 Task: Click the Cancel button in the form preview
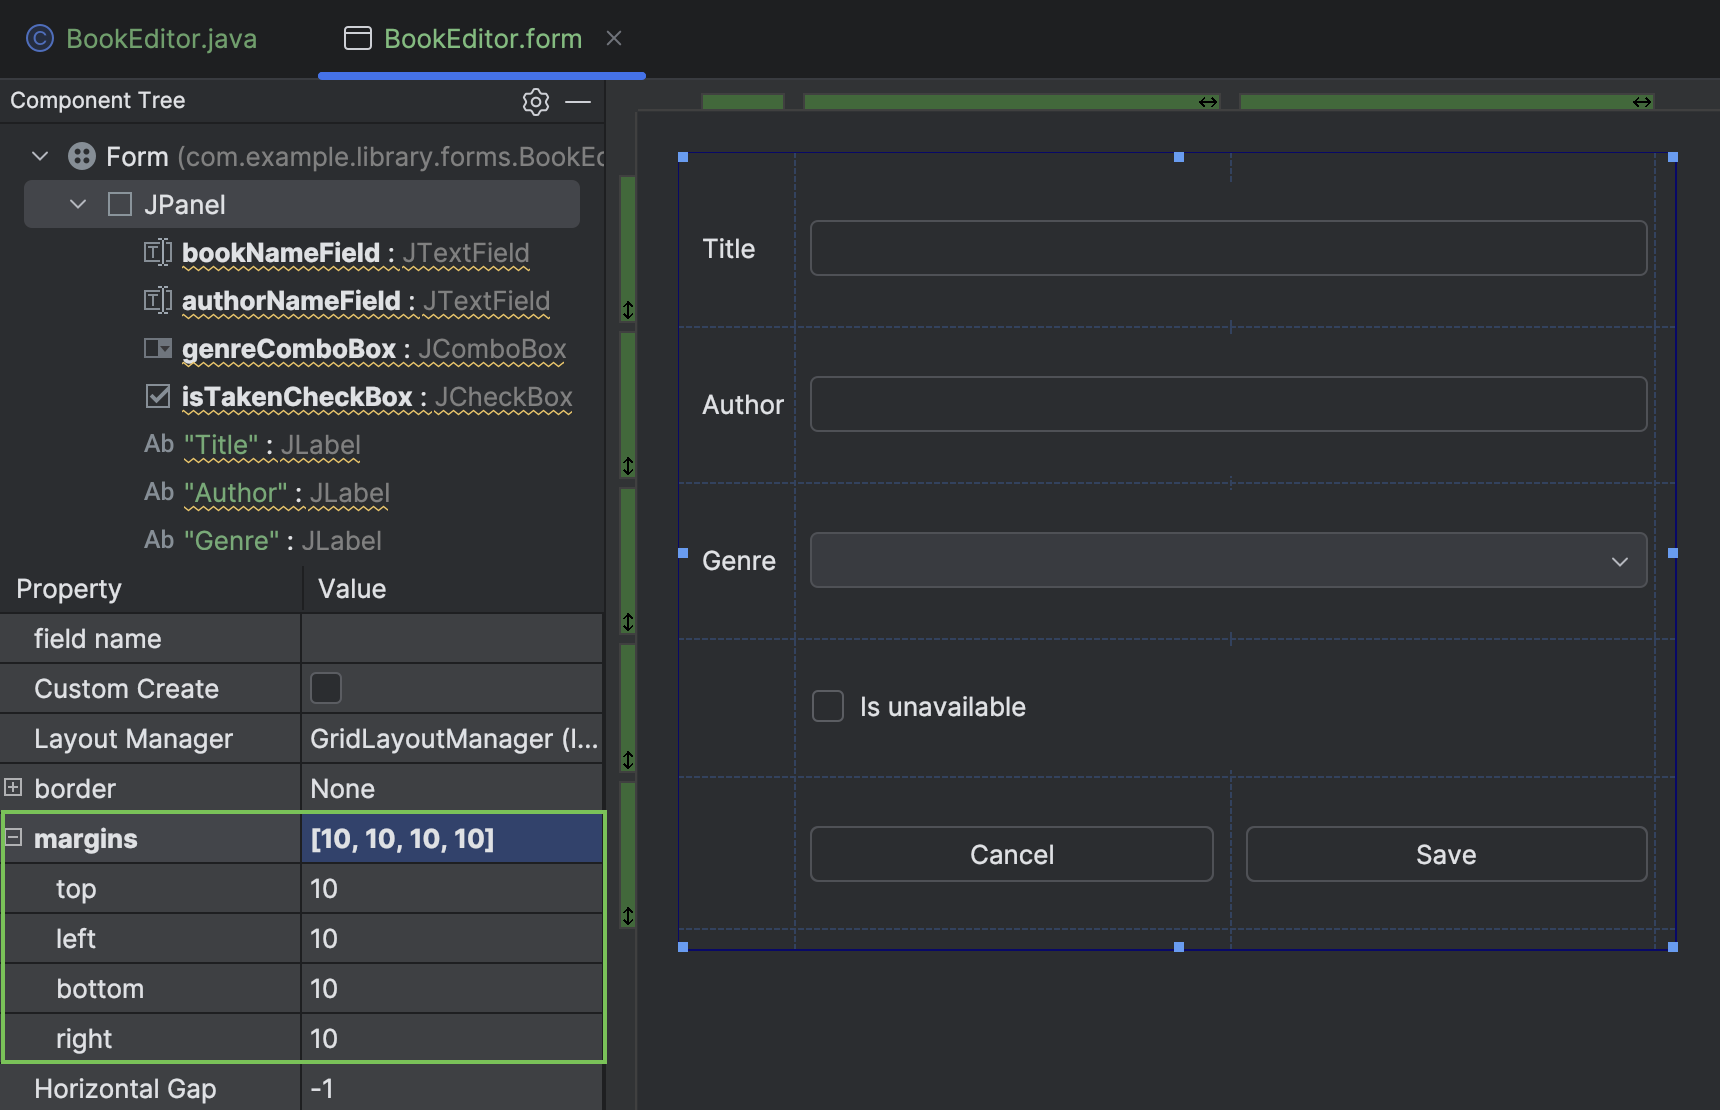(1011, 854)
